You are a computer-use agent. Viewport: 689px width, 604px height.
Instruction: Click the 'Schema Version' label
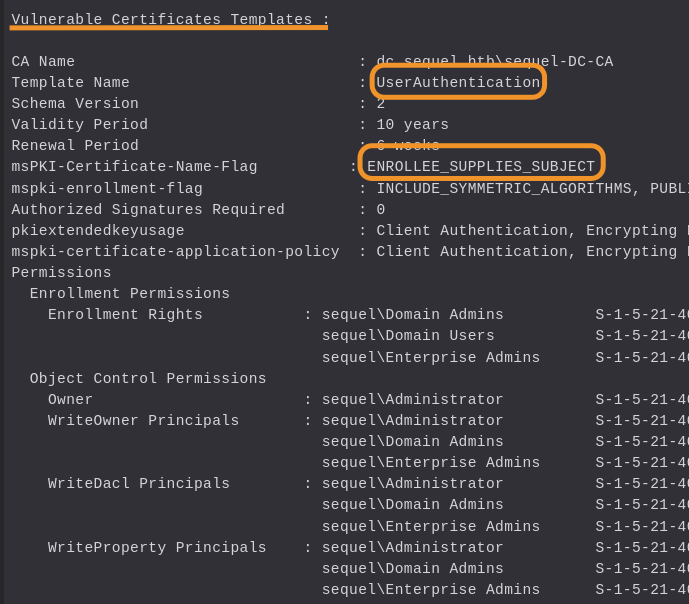click(x=75, y=103)
